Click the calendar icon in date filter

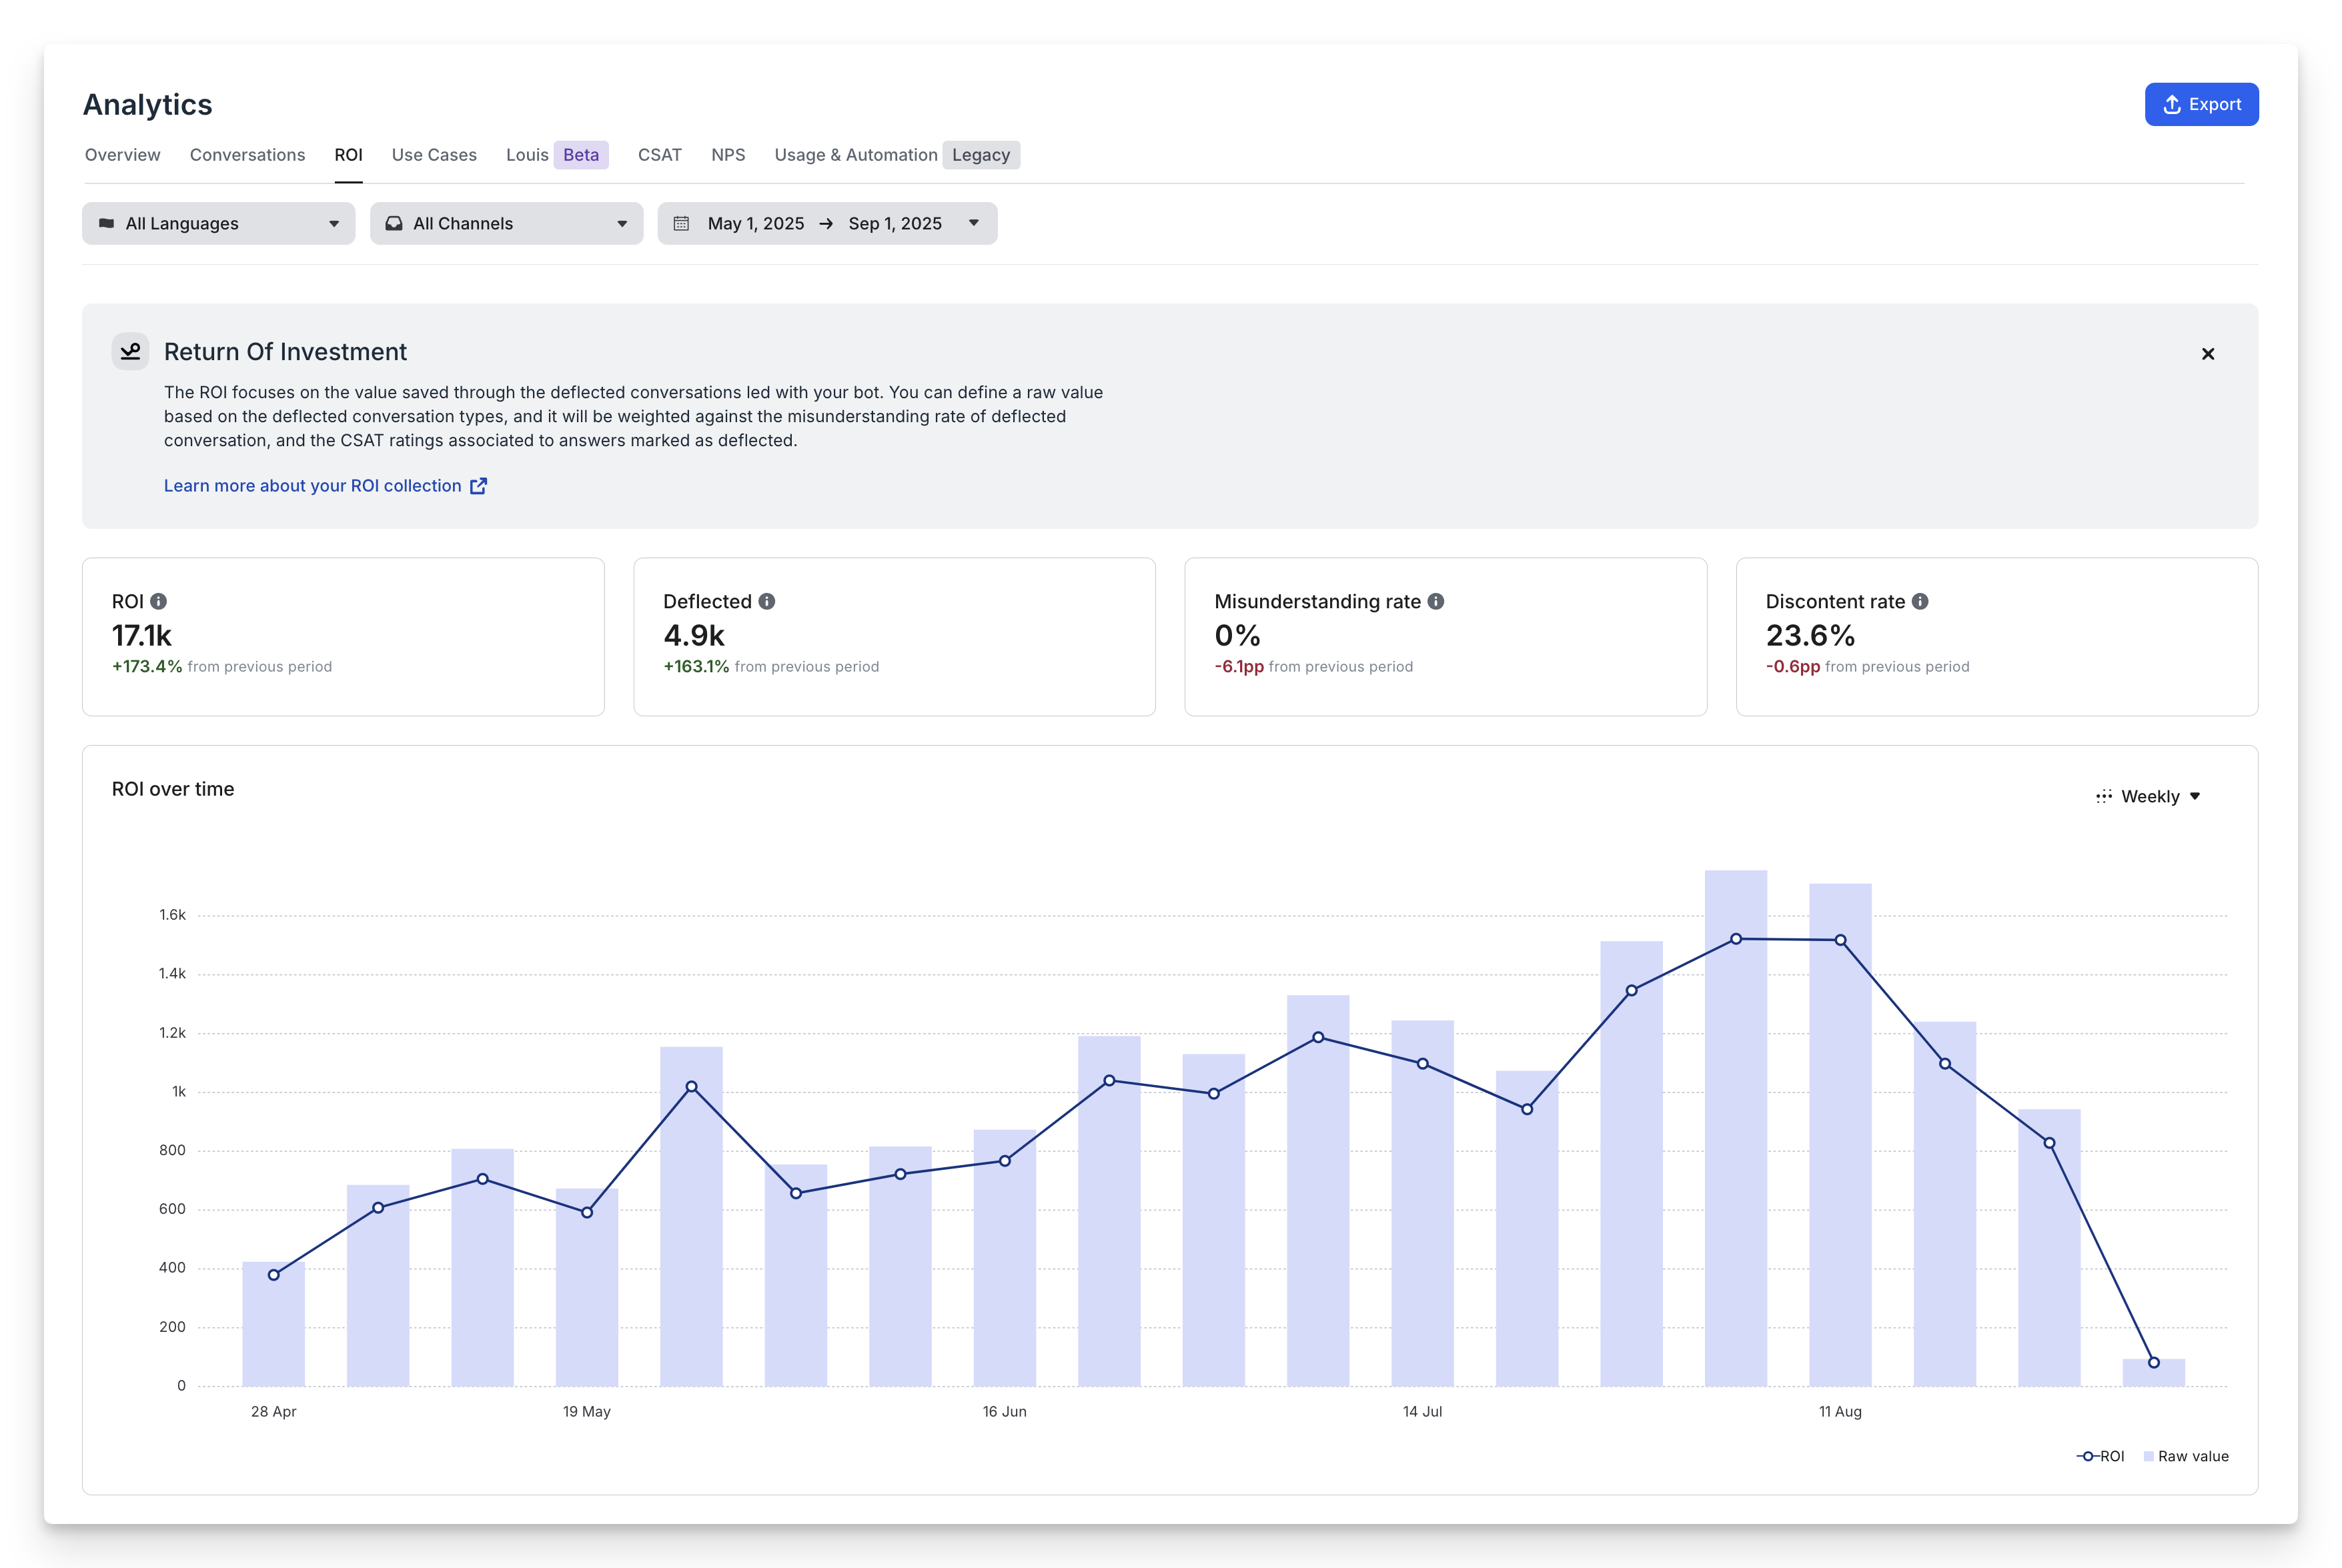681,223
